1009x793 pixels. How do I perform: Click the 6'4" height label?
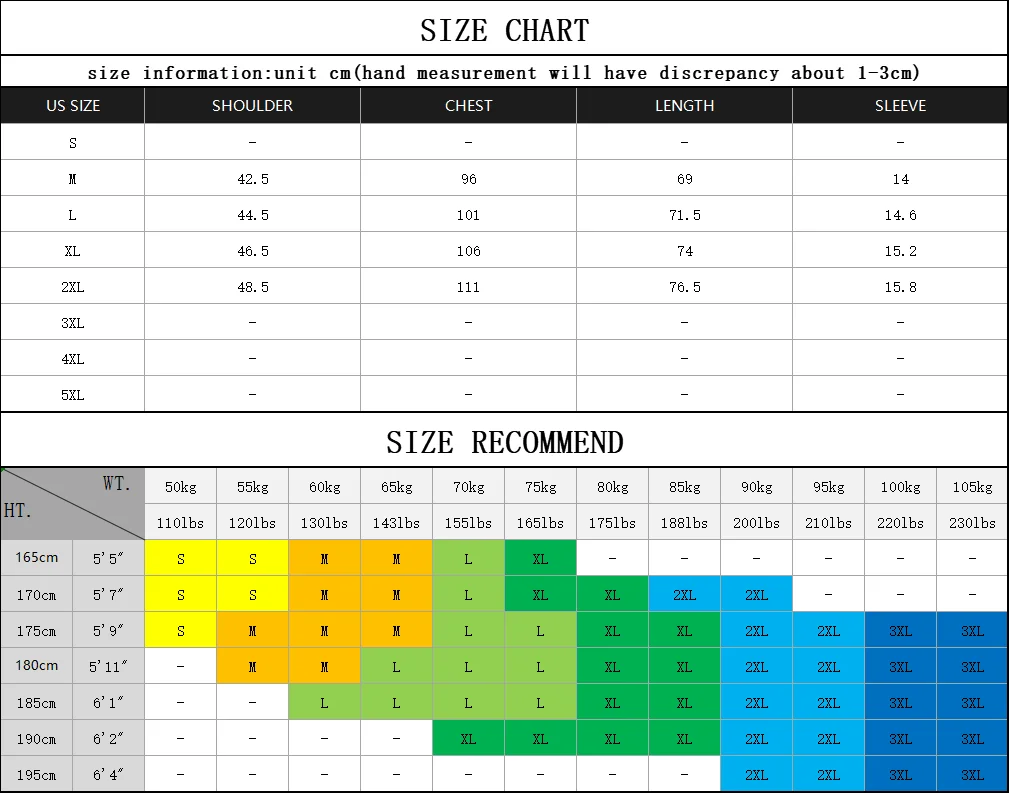click(108, 774)
